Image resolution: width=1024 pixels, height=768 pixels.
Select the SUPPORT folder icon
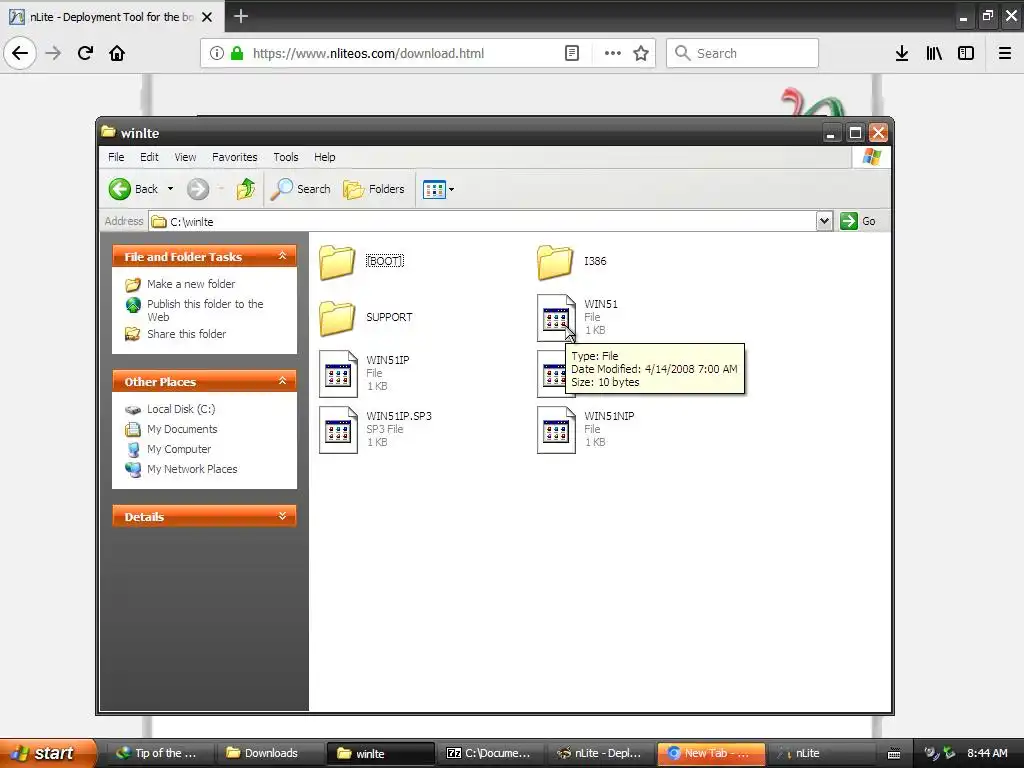pyautogui.click(x=337, y=318)
